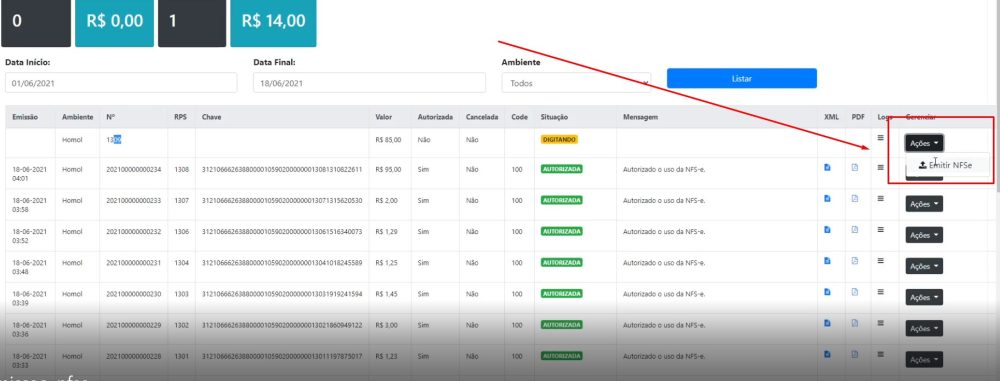Open PDF of RPS 1306 invoice
Viewport: 1000px width, 381px height.
click(x=855, y=230)
